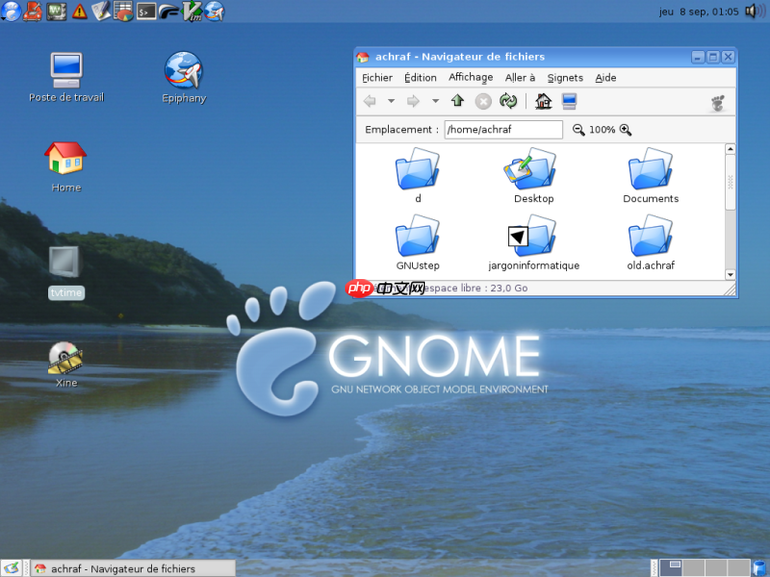Click the clock showing jeu 8 sep

click(699, 12)
